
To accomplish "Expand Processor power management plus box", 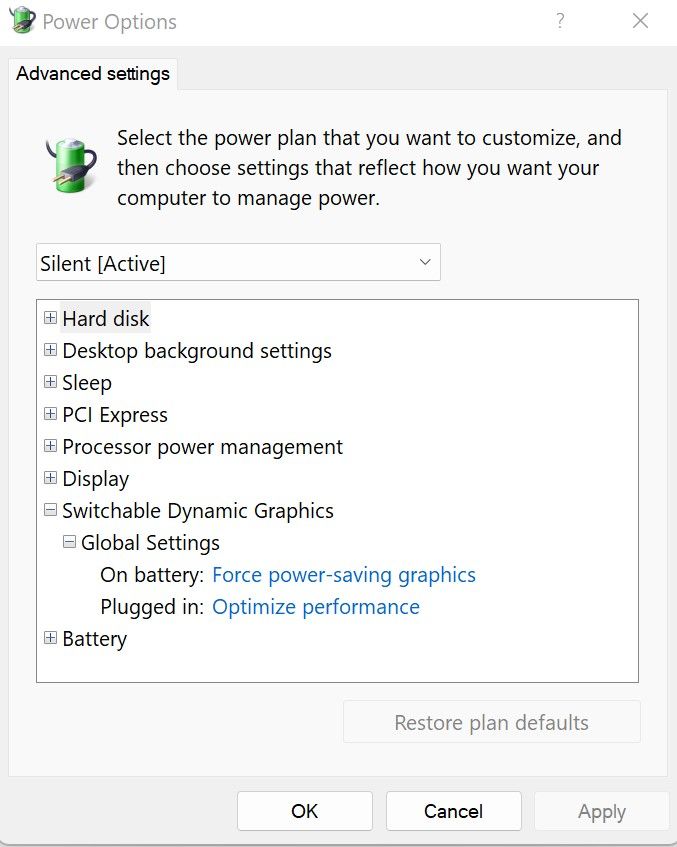I will (50, 446).
